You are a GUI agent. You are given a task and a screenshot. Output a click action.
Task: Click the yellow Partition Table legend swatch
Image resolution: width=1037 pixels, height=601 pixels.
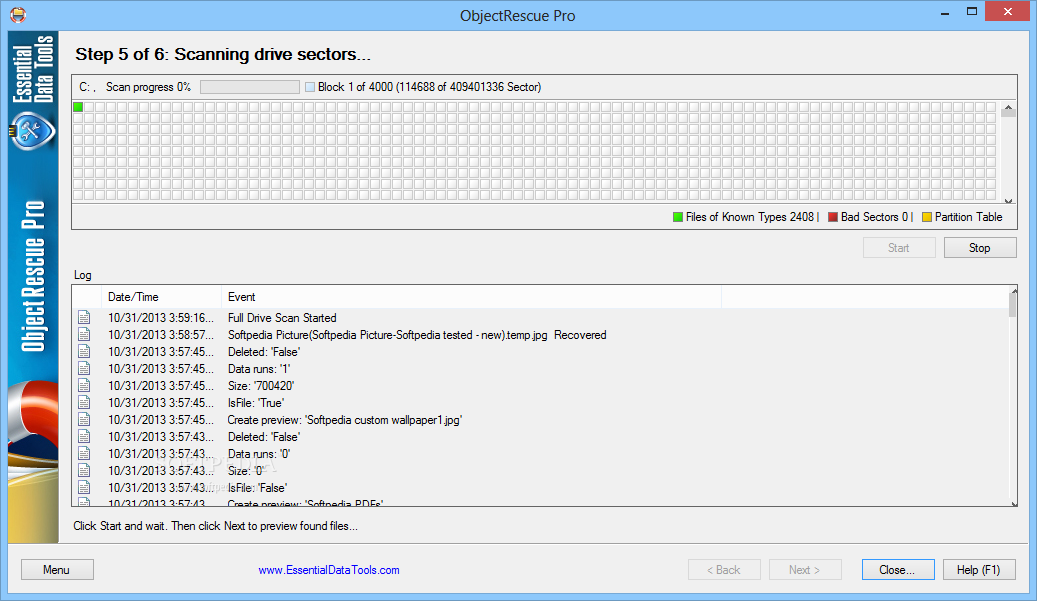click(x=927, y=217)
